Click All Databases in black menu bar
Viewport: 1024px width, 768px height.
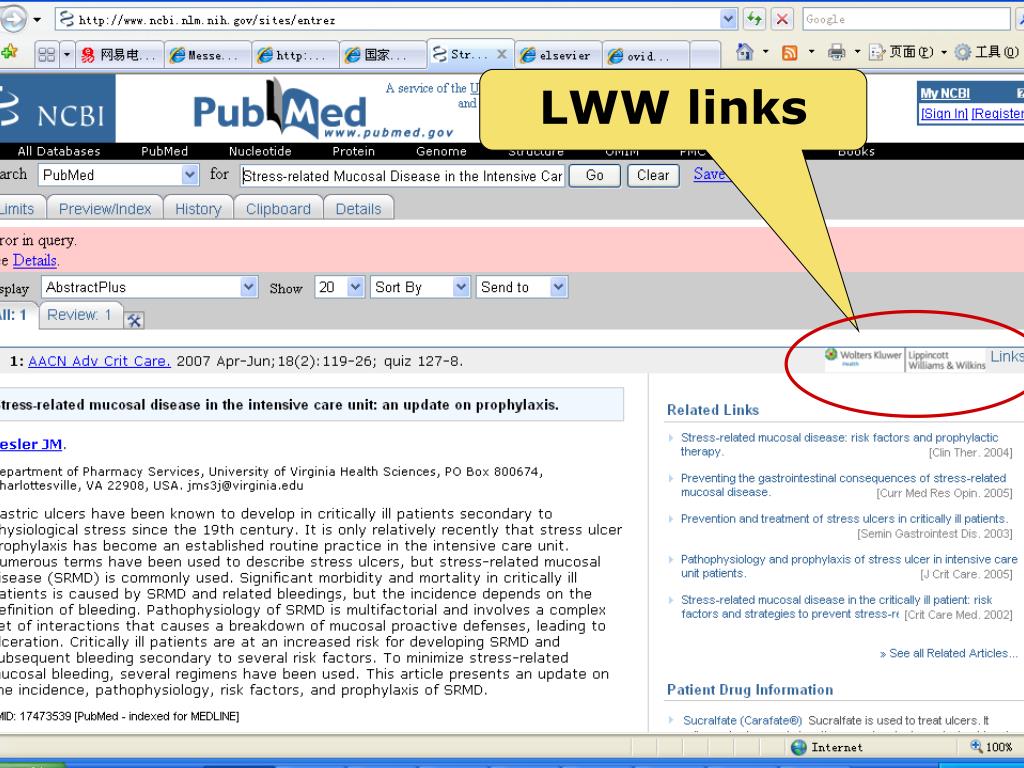click(59, 151)
